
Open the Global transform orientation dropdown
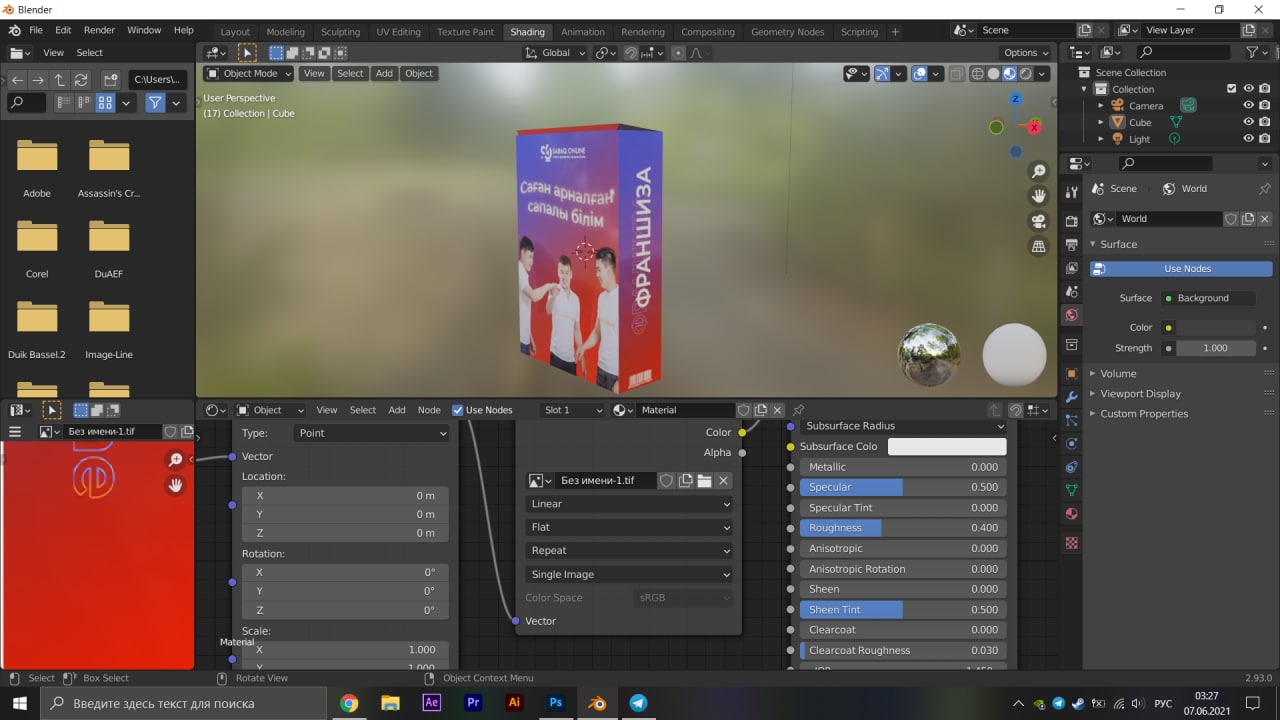(557, 53)
